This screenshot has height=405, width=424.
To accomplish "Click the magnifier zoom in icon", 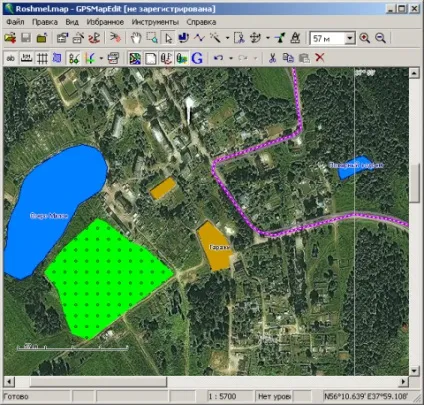I will click(365, 38).
